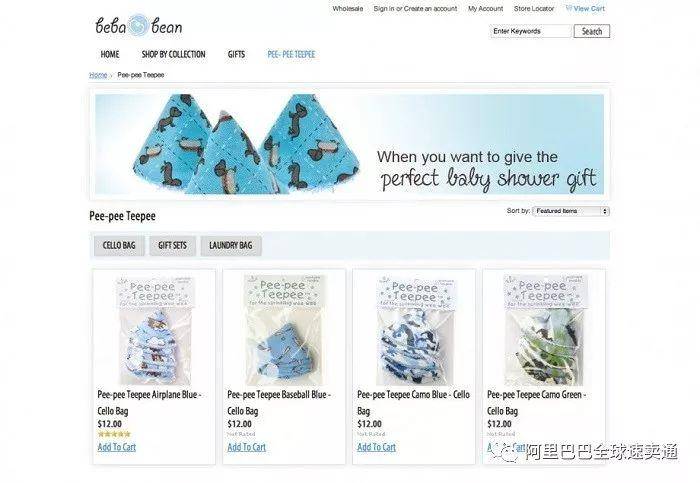Add Camo Blue Cello Bag to cart

(376, 447)
